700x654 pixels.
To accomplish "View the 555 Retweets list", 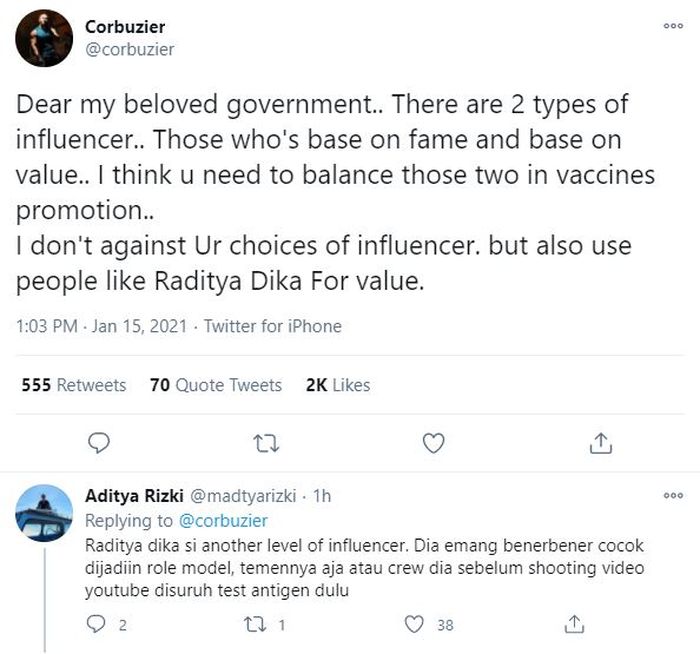I will coord(74,385).
